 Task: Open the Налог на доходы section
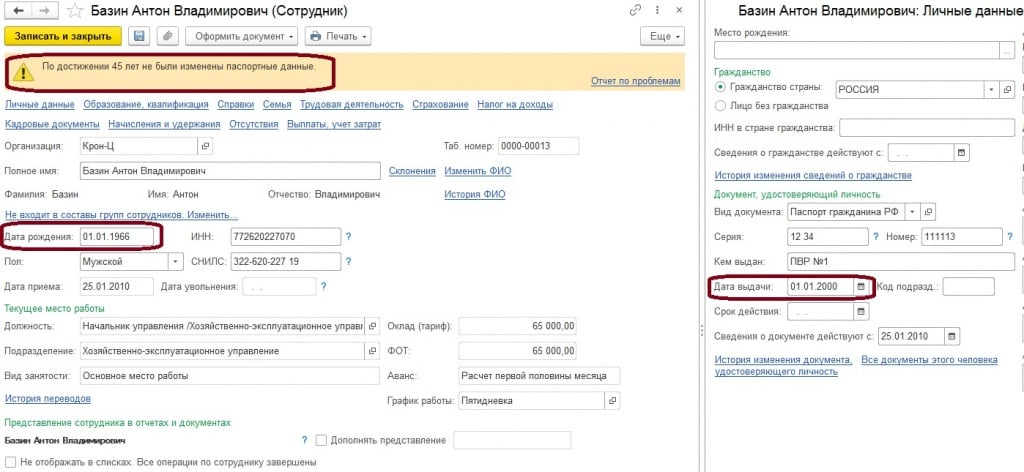[515, 104]
